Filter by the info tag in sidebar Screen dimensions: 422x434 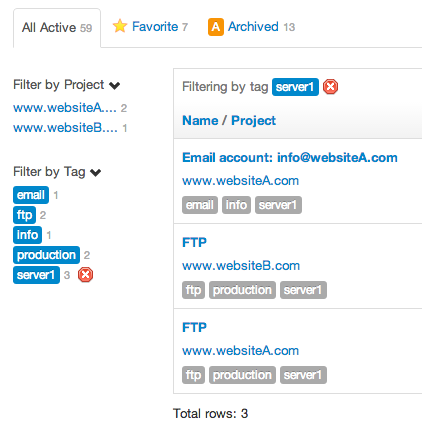pyautogui.click(x=28, y=235)
